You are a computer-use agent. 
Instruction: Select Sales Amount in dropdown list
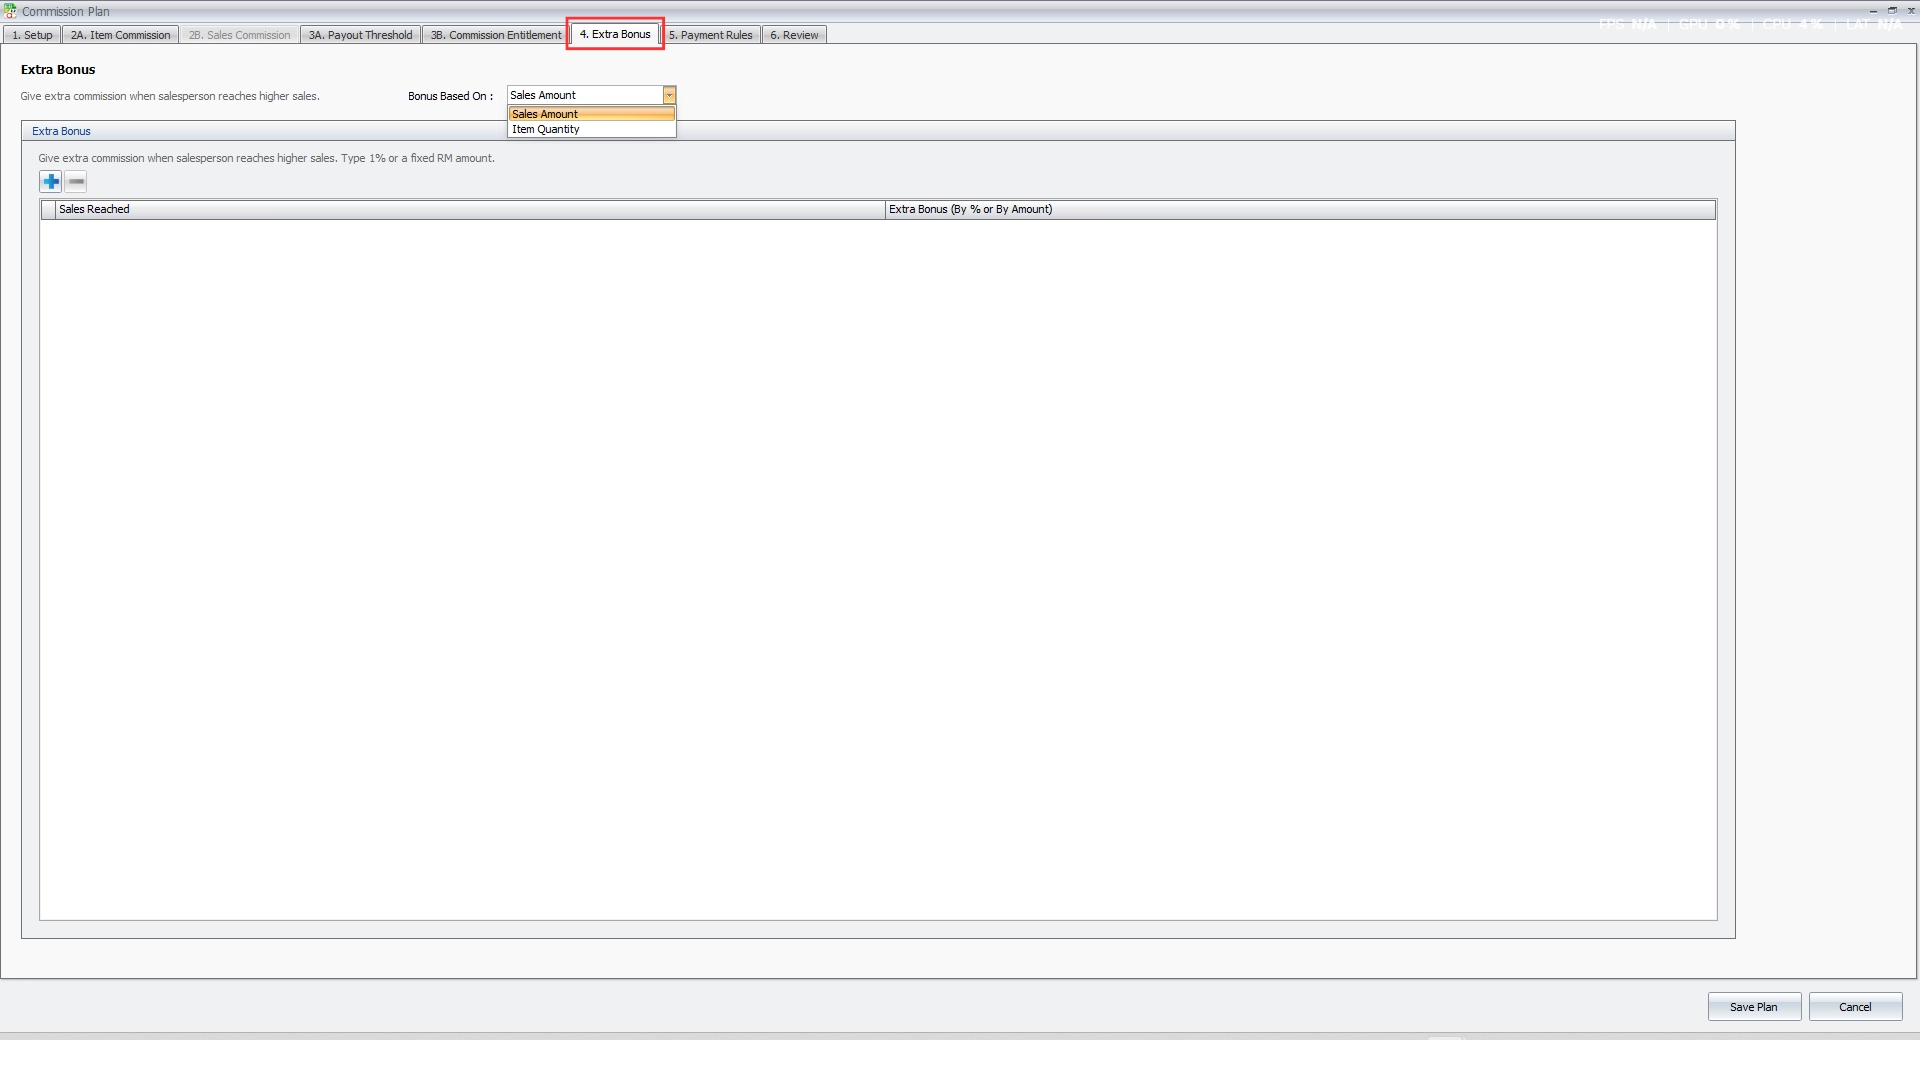tap(592, 114)
